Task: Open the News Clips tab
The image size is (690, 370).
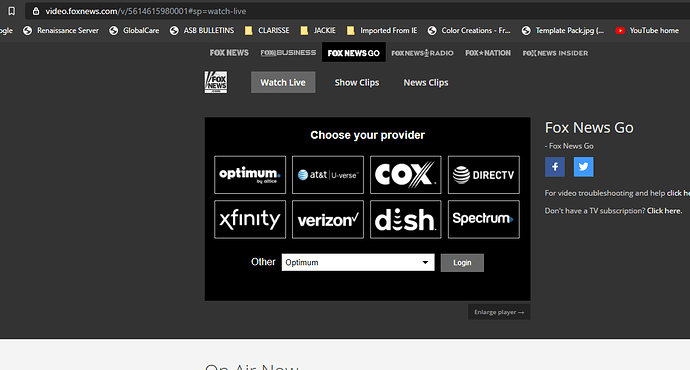Action: point(426,82)
